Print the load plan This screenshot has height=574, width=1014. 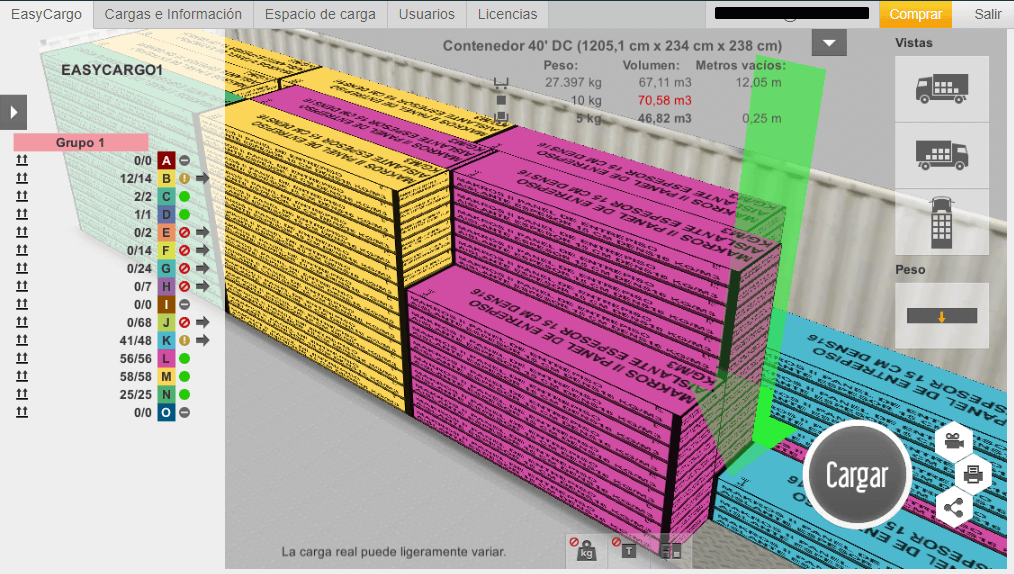(970, 474)
